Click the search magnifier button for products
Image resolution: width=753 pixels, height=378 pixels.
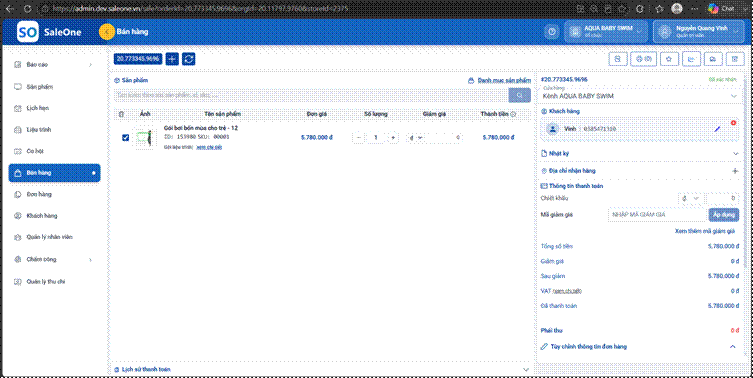point(519,96)
